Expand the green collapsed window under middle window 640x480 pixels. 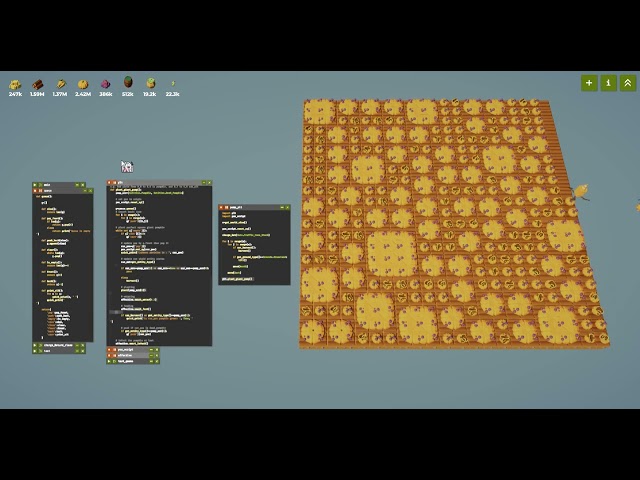pos(151,361)
